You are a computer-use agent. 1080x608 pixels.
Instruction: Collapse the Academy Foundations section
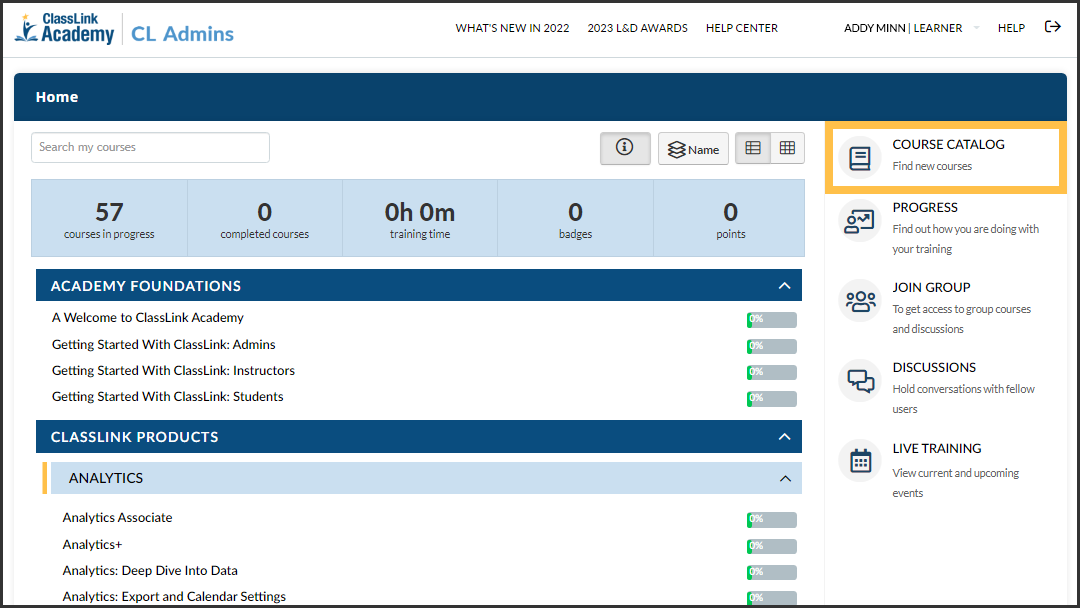click(x=784, y=286)
